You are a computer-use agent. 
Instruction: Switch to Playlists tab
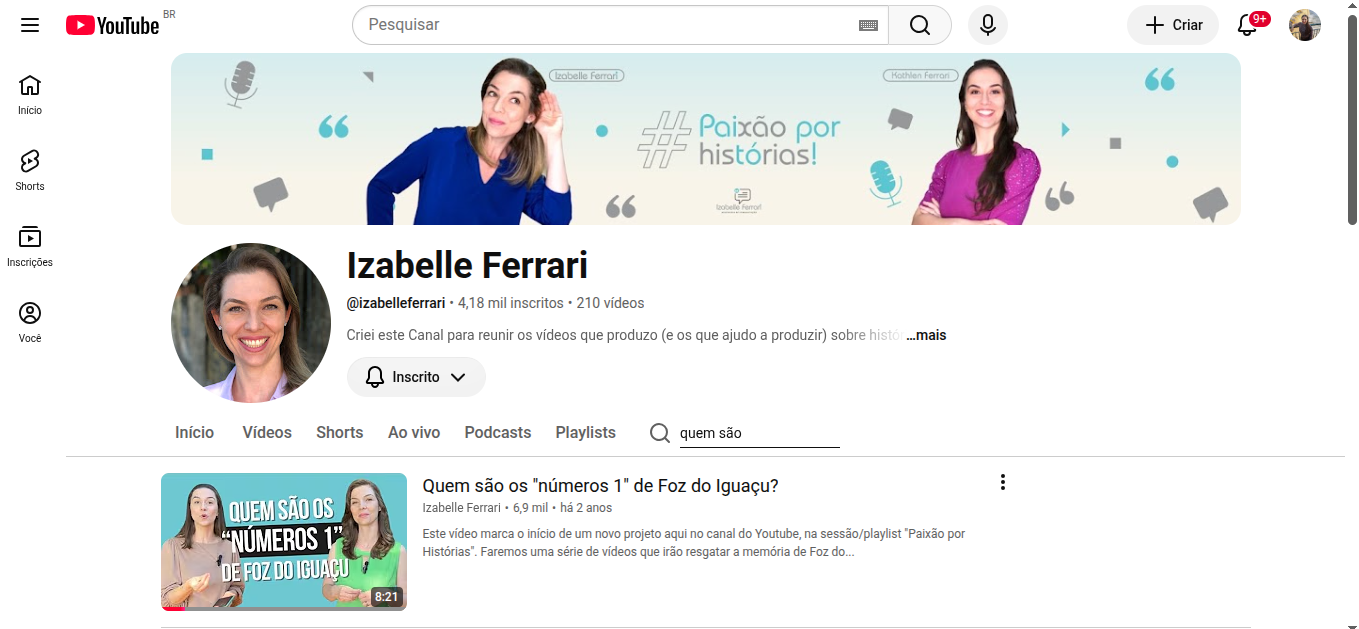point(586,433)
